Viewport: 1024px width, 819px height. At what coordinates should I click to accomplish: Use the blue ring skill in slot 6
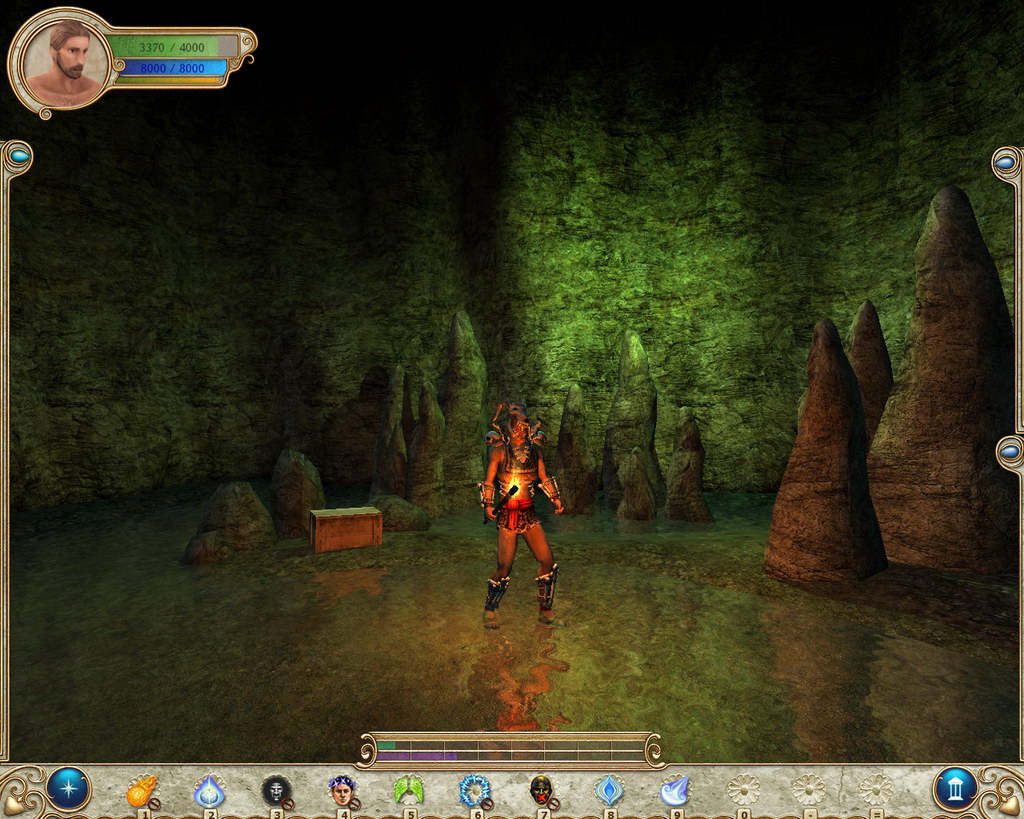475,791
